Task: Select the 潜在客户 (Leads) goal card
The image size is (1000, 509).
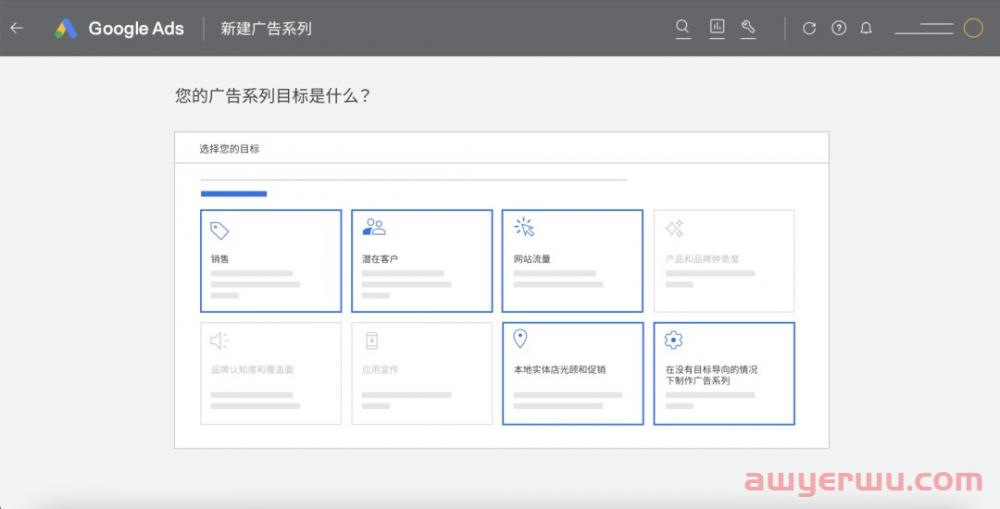Action: 422,261
